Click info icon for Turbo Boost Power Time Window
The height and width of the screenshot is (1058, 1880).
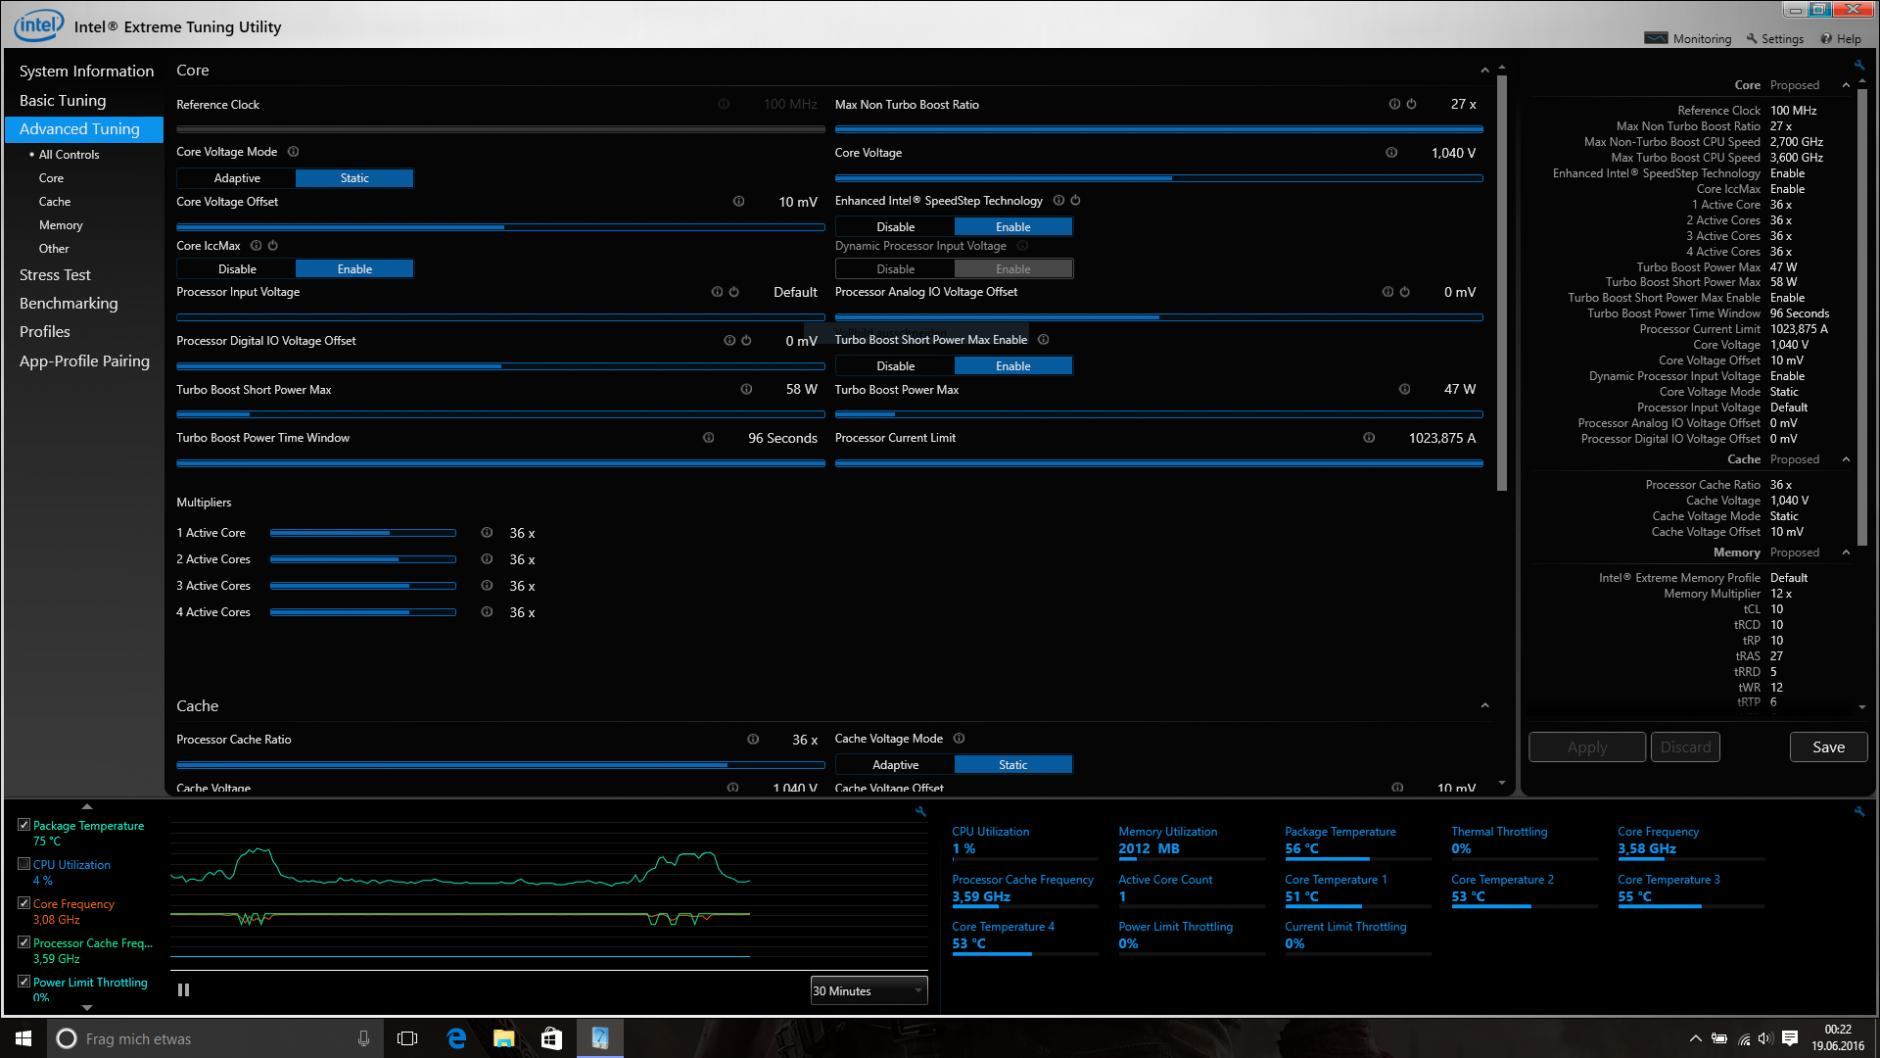(708, 437)
